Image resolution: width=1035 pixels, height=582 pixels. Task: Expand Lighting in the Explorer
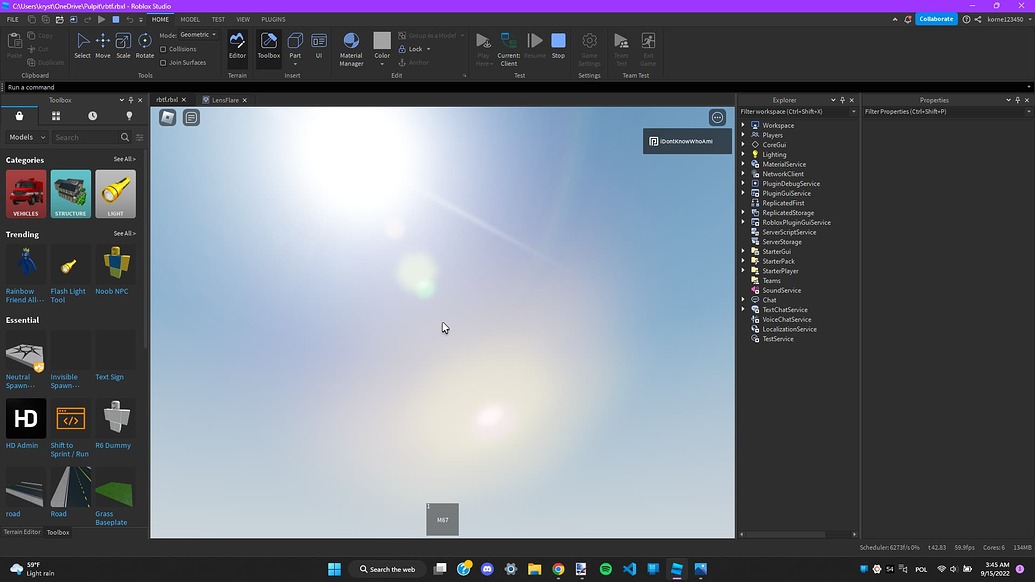pos(742,154)
